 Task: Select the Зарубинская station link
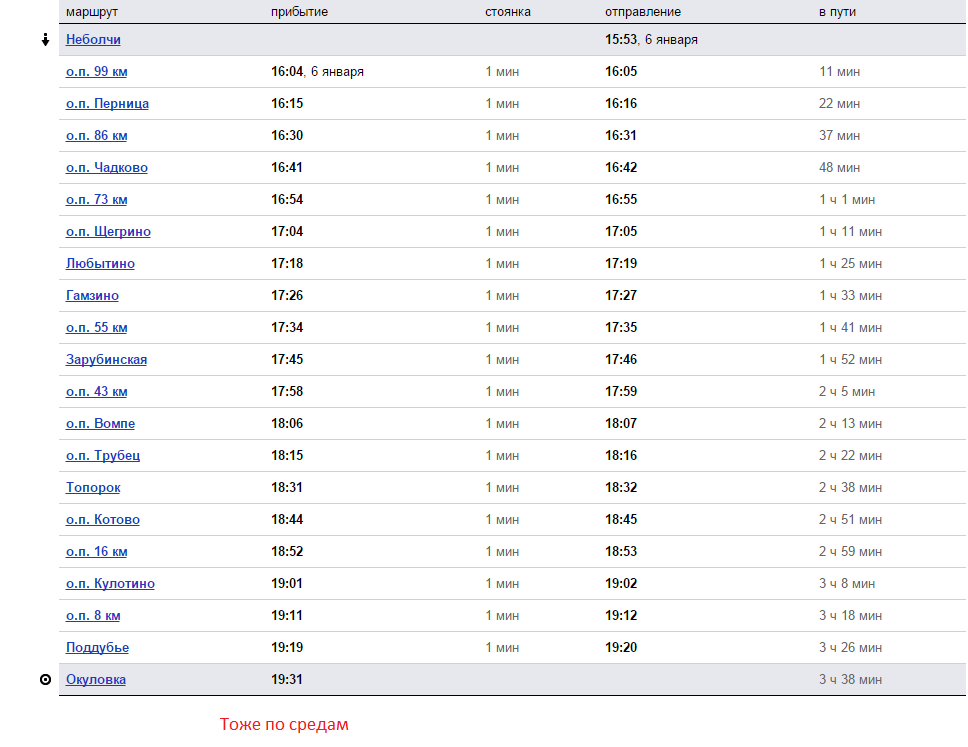pos(106,360)
